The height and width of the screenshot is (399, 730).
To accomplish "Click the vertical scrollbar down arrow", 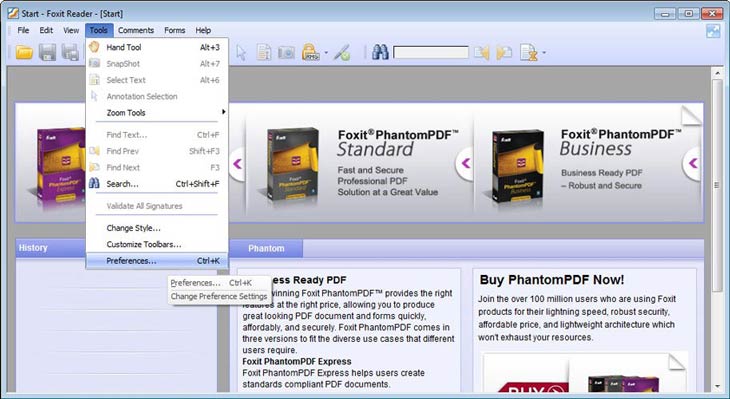I will [717, 386].
